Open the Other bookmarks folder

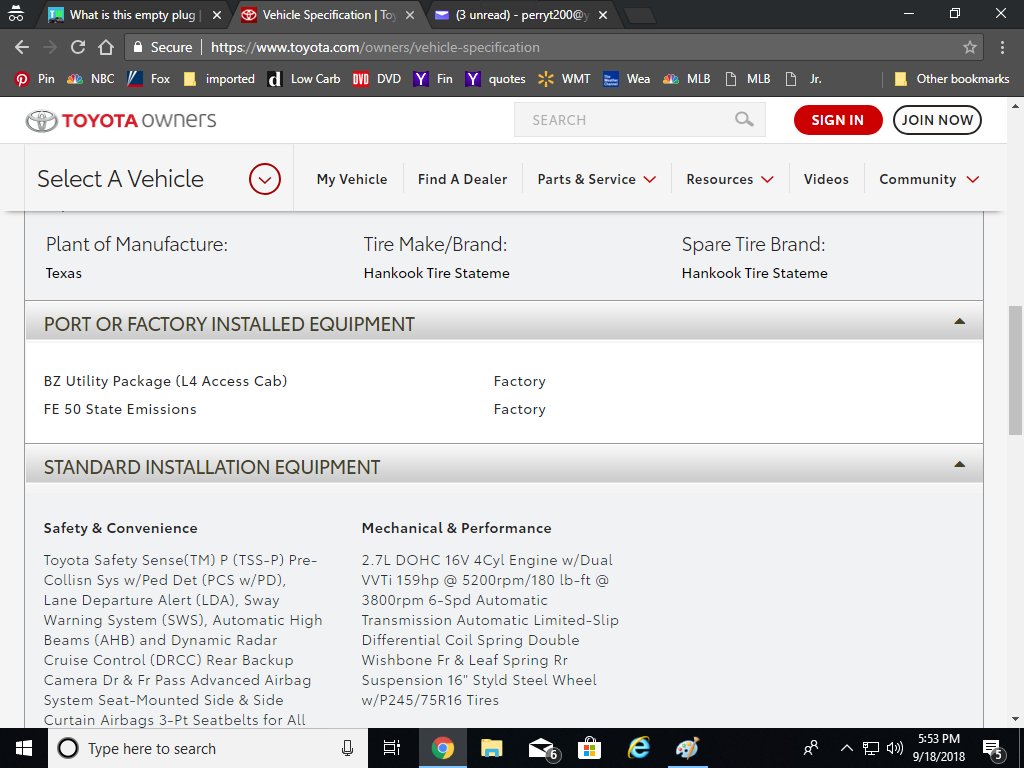[x=952, y=79]
